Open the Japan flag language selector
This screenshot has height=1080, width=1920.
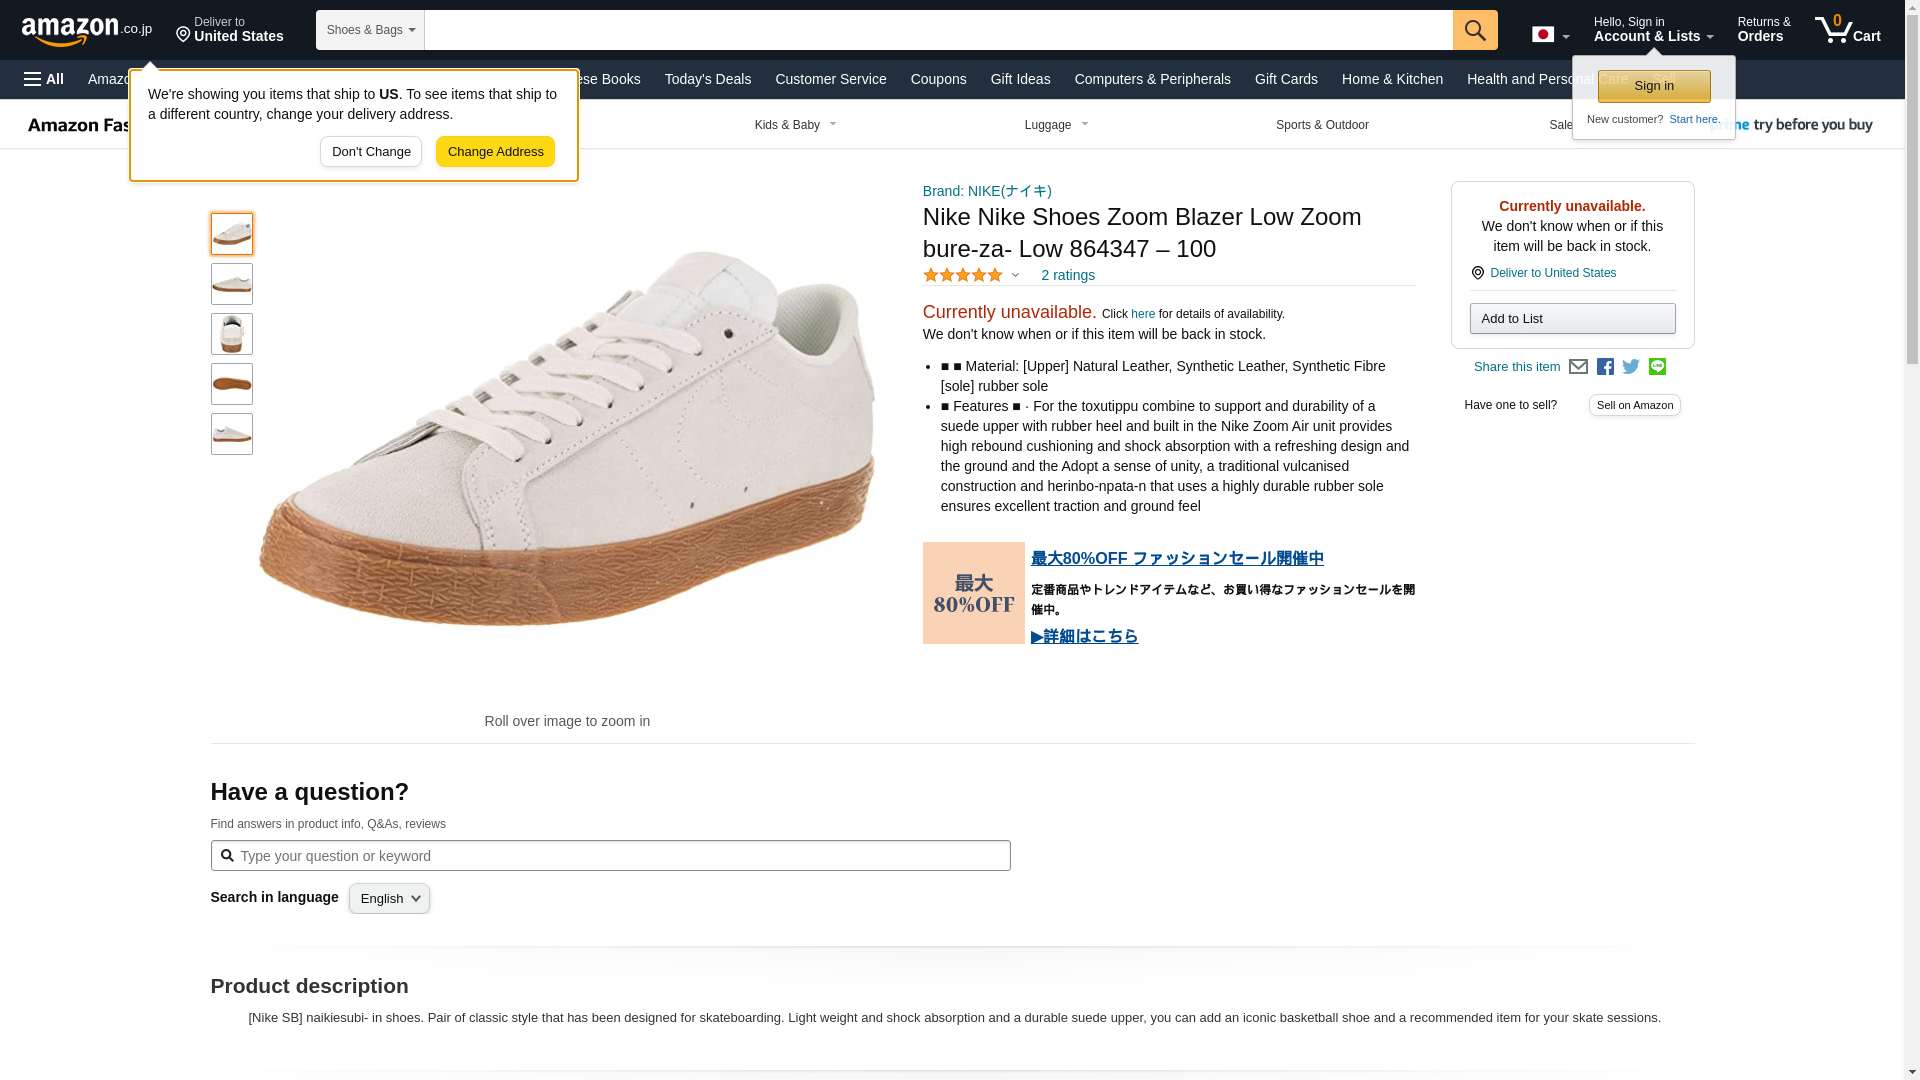coord(1550,34)
